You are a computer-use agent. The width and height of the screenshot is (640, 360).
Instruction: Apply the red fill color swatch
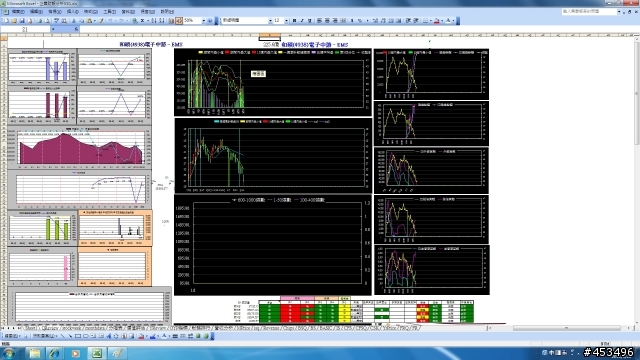436,20
